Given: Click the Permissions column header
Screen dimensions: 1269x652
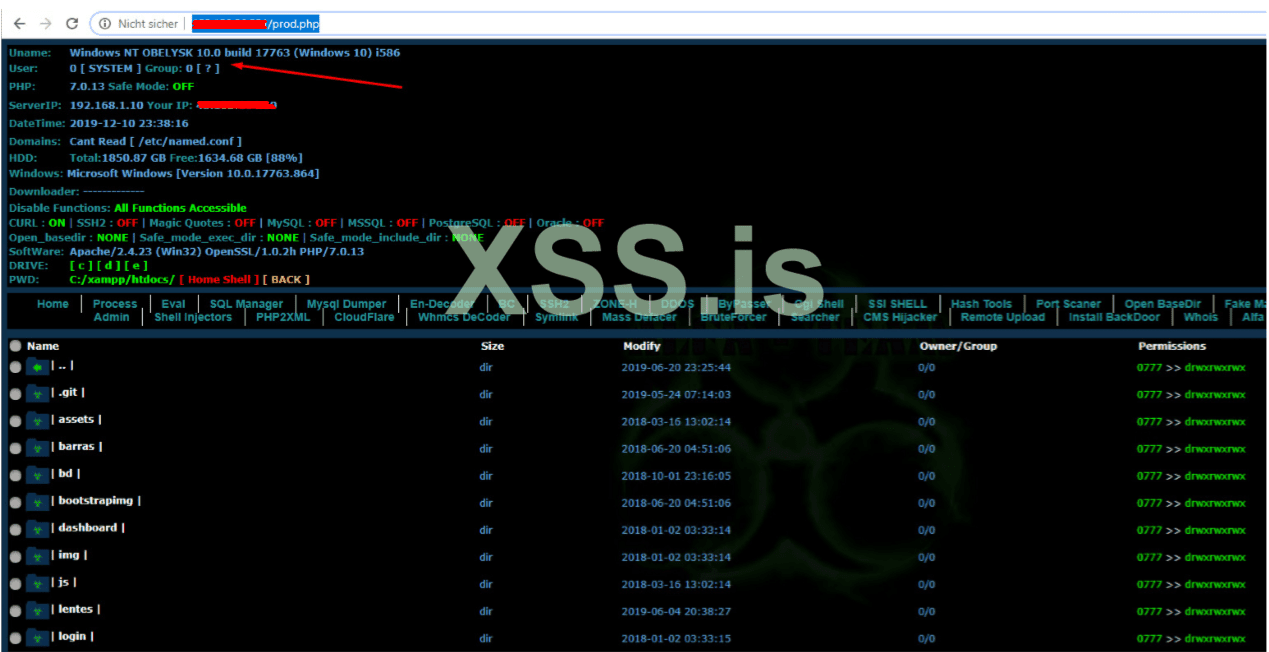Looking at the screenshot, I should 1172,346.
